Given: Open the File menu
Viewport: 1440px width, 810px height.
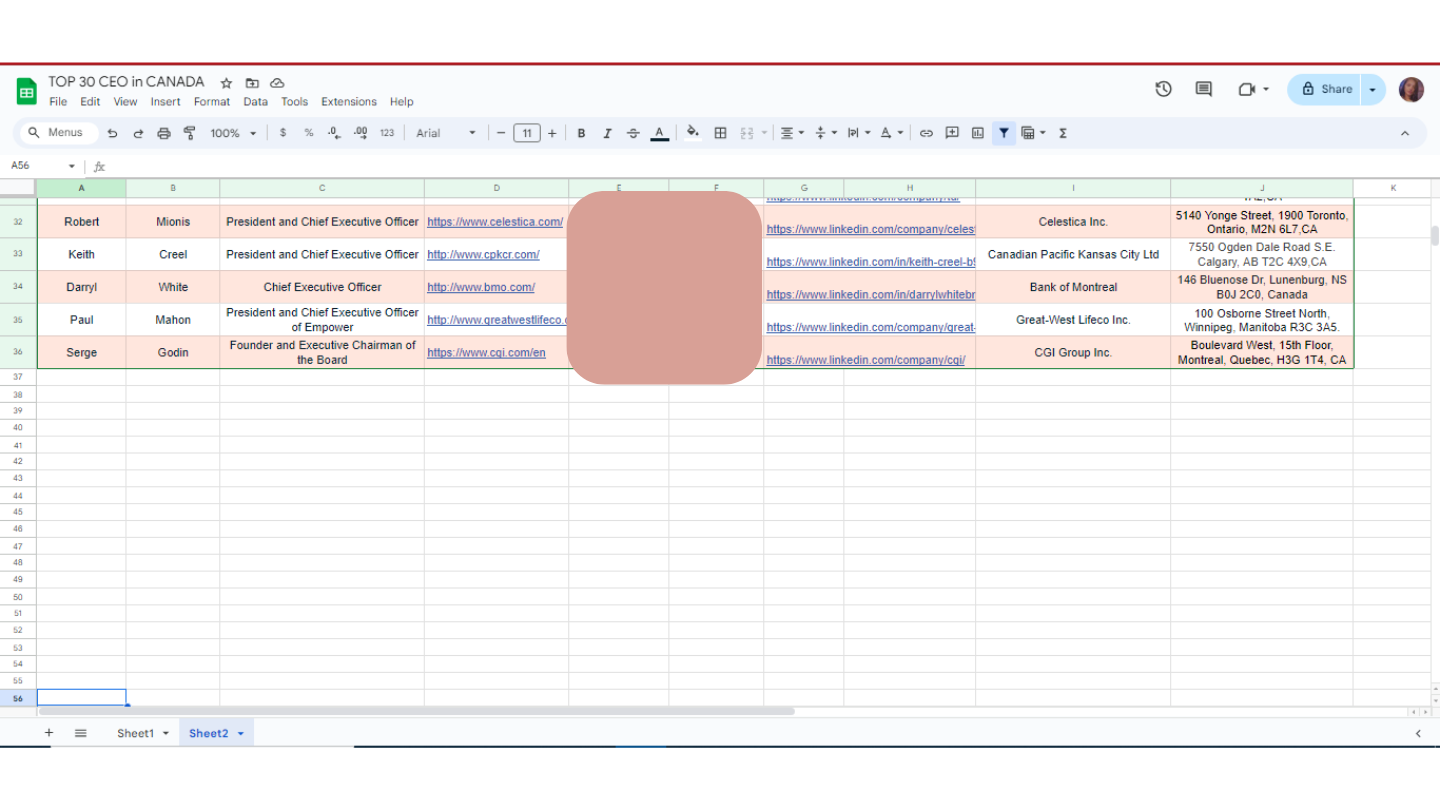Looking at the screenshot, I should (58, 102).
